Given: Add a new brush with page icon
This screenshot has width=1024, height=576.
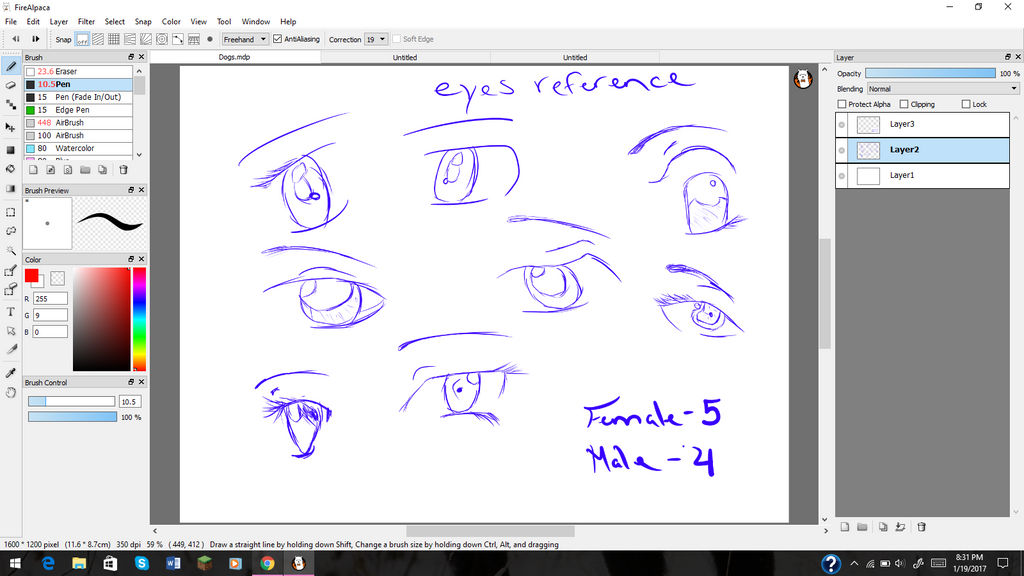Looking at the screenshot, I should click(33, 170).
